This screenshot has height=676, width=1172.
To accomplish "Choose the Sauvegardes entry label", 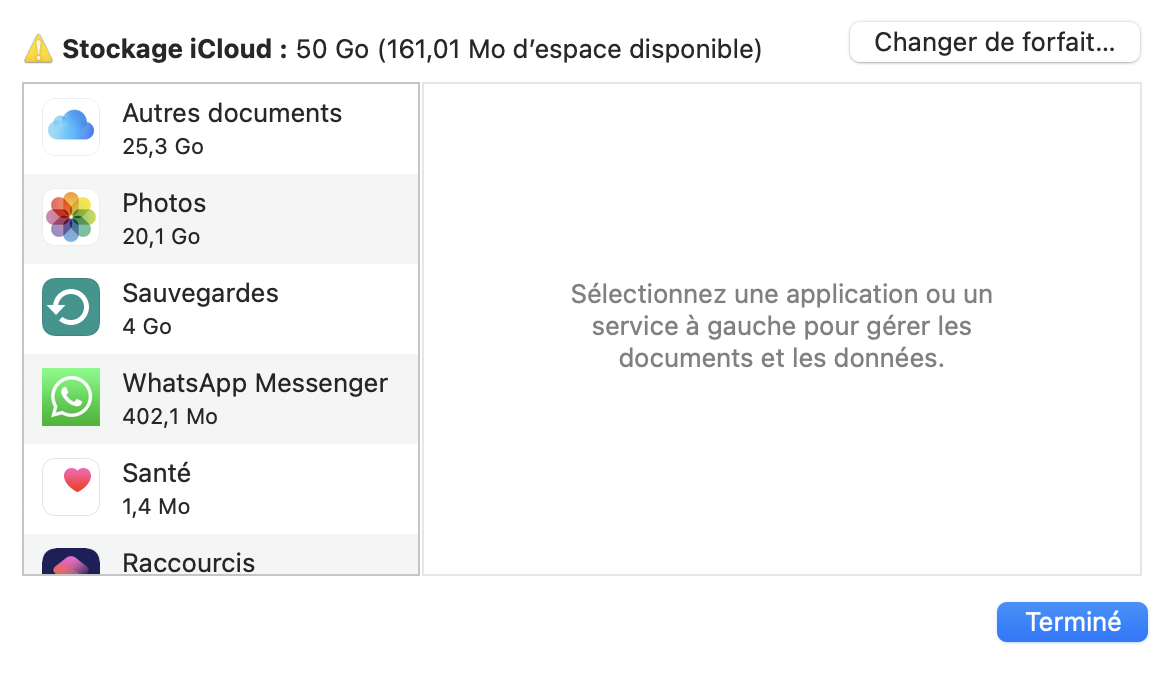I will click(x=200, y=294).
